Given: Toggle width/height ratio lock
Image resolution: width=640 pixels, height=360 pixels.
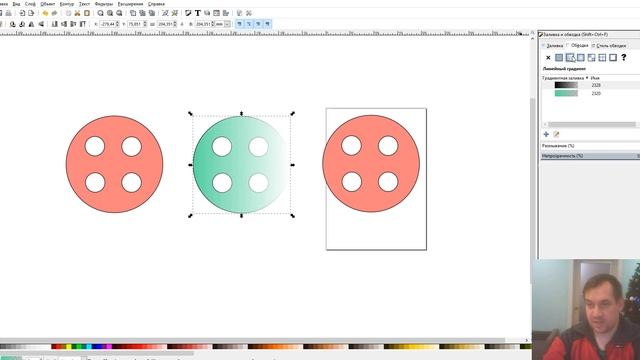Looking at the screenshot, I should [182, 24].
